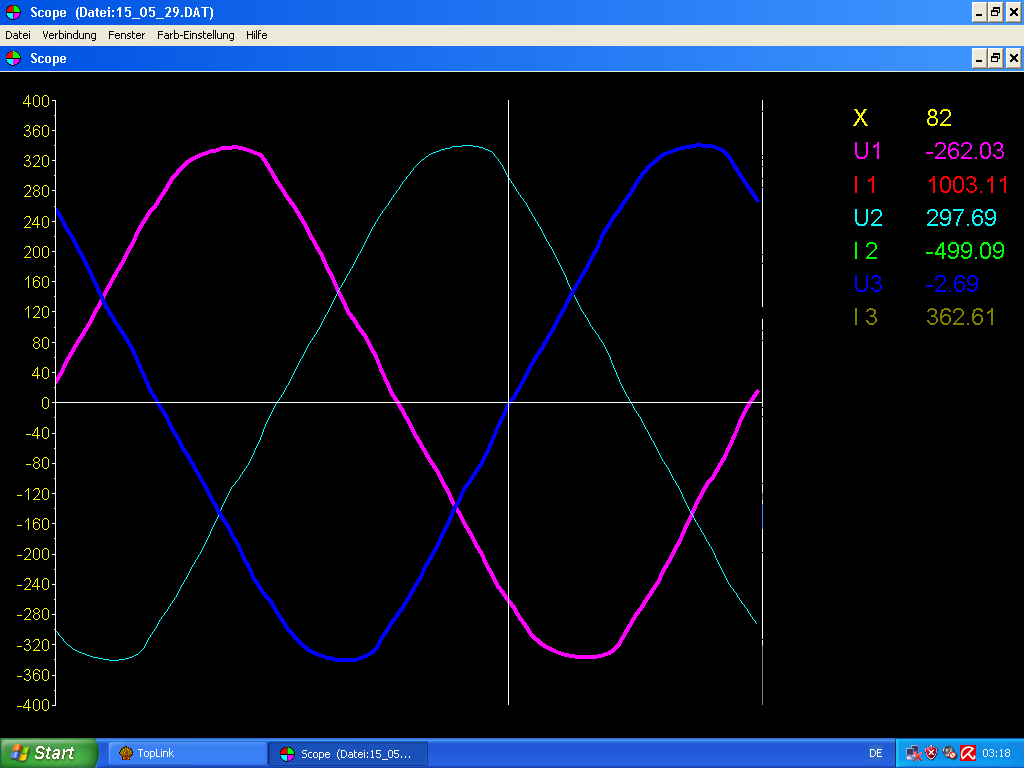1024x768 pixels.
Task: Open the disconnected network tray icon
Action: (913, 753)
